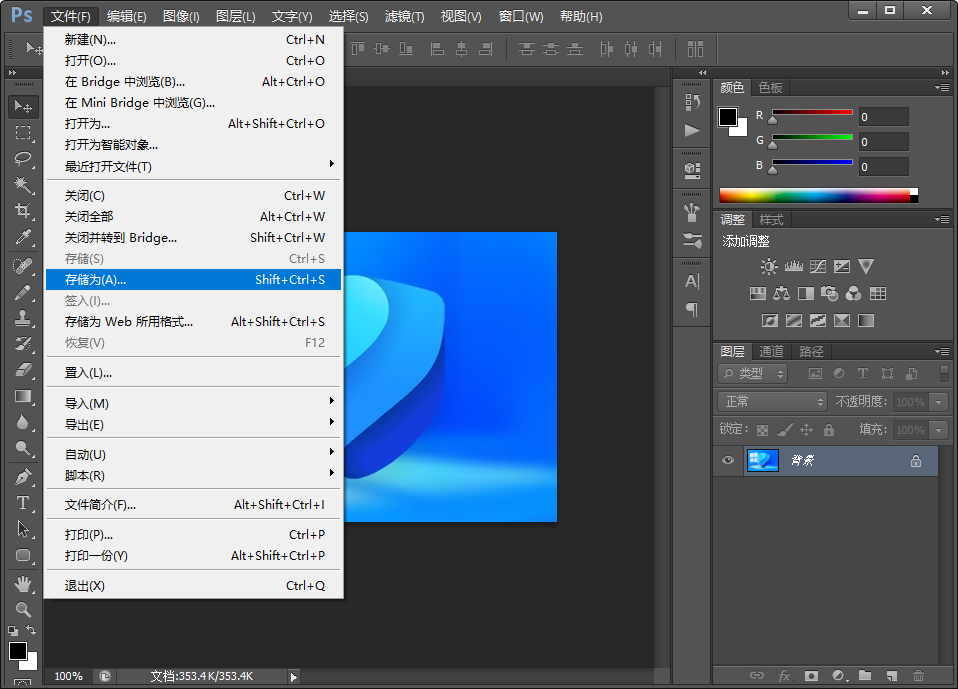
Task: Choose 存储为(A)... from File menu
Action: 194,280
